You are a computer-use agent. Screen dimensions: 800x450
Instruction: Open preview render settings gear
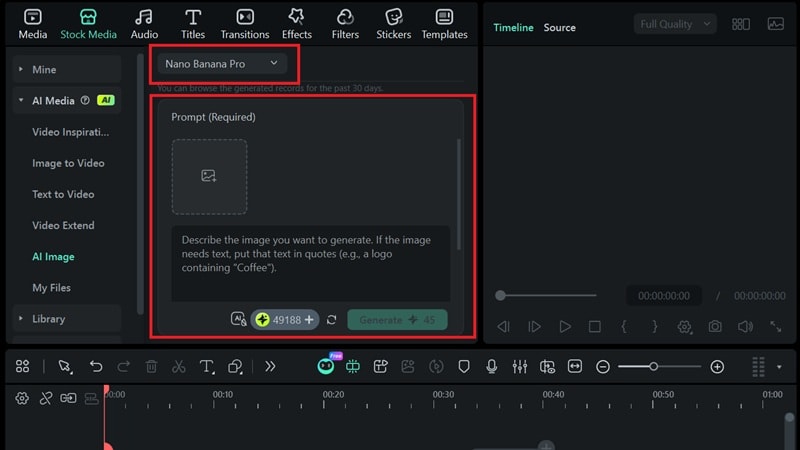coord(684,327)
